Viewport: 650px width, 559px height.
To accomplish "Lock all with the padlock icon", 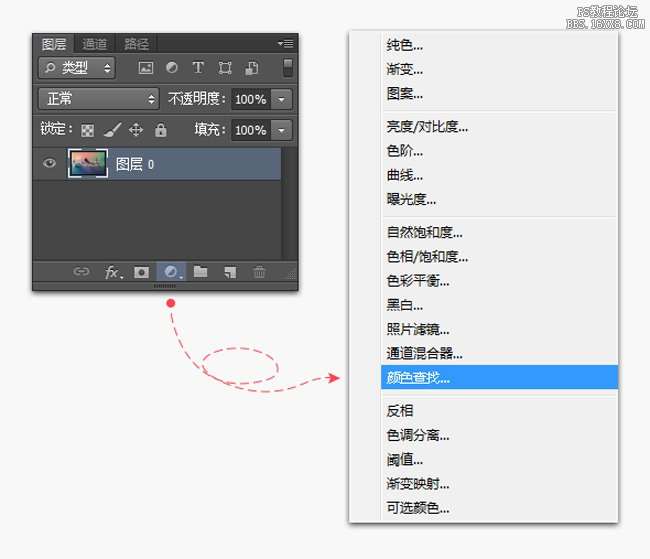I will [x=160, y=130].
